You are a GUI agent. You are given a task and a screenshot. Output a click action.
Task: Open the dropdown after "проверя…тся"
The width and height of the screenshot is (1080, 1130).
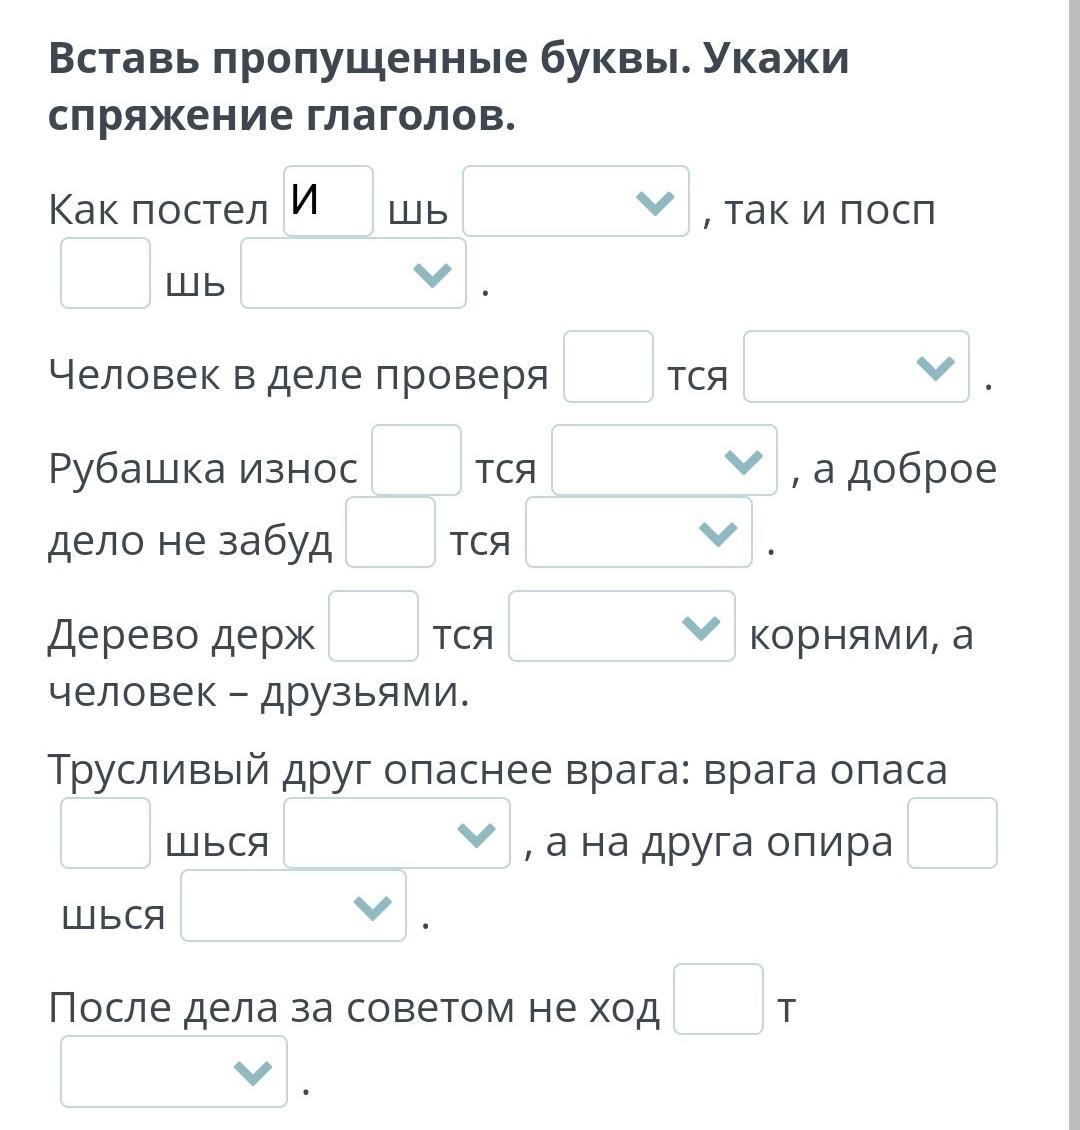[856, 366]
